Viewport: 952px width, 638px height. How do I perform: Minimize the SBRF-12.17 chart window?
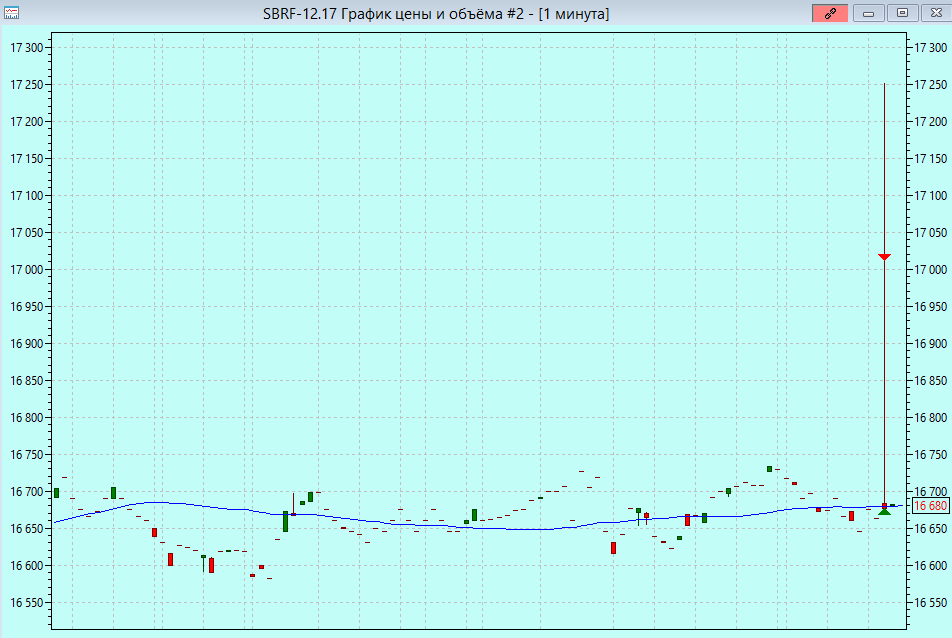(868, 13)
